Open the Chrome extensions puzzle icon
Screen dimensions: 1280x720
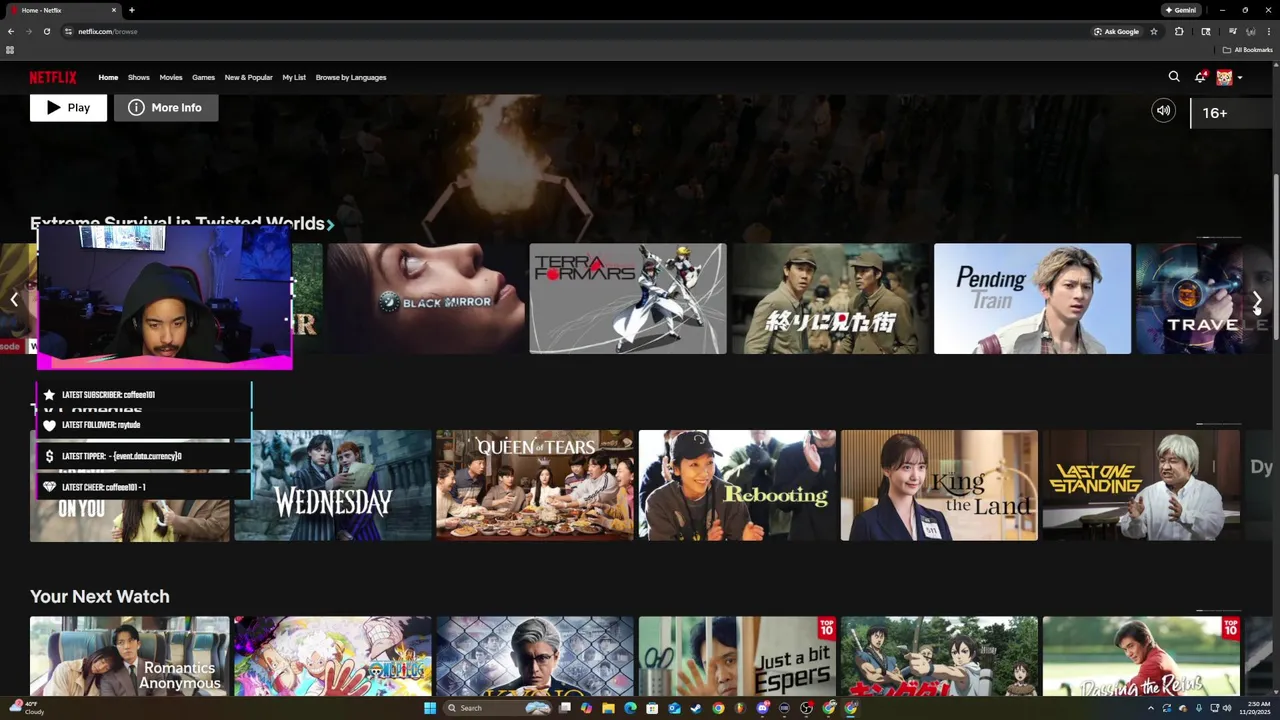tap(1179, 31)
